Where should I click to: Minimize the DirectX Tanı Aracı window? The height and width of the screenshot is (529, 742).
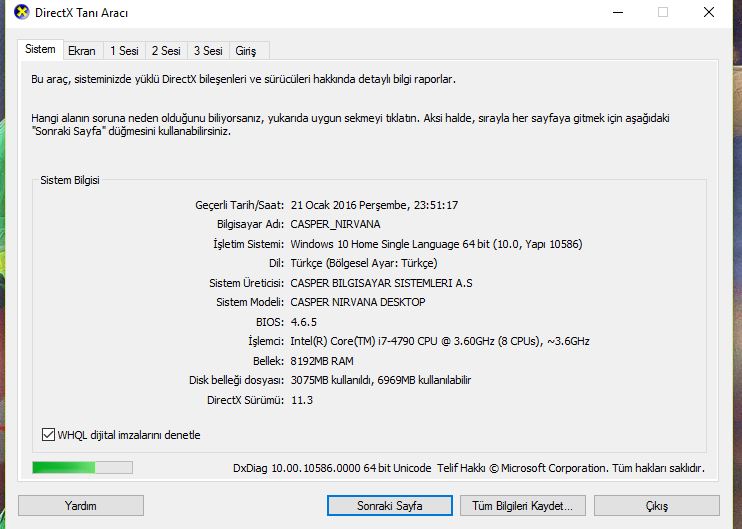point(618,12)
